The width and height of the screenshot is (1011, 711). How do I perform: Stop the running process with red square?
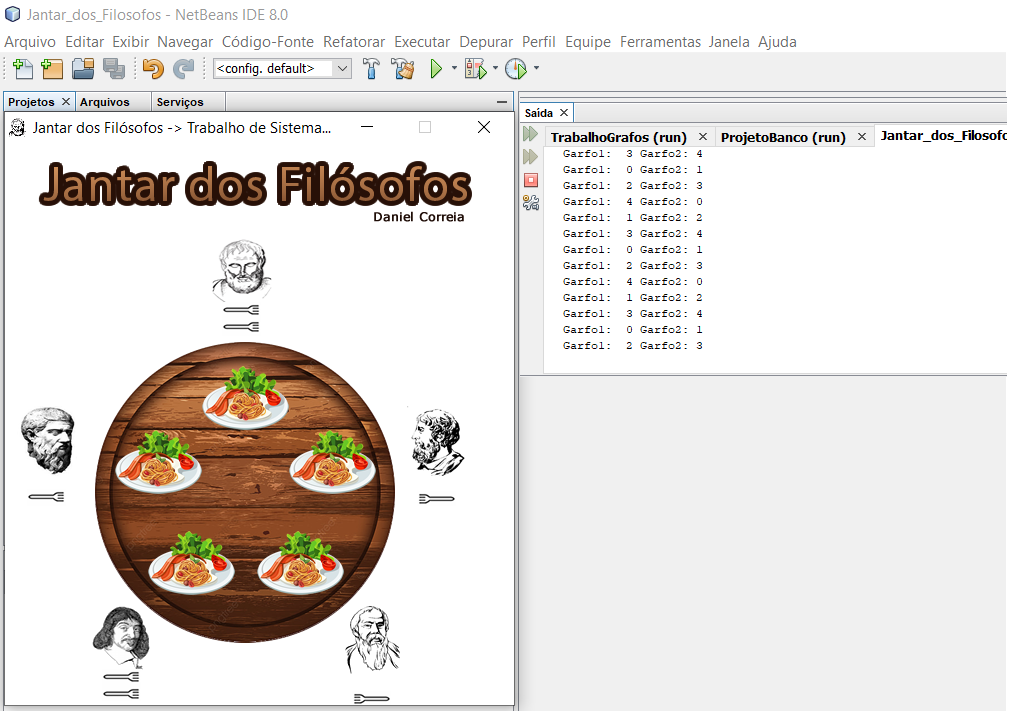531,180
